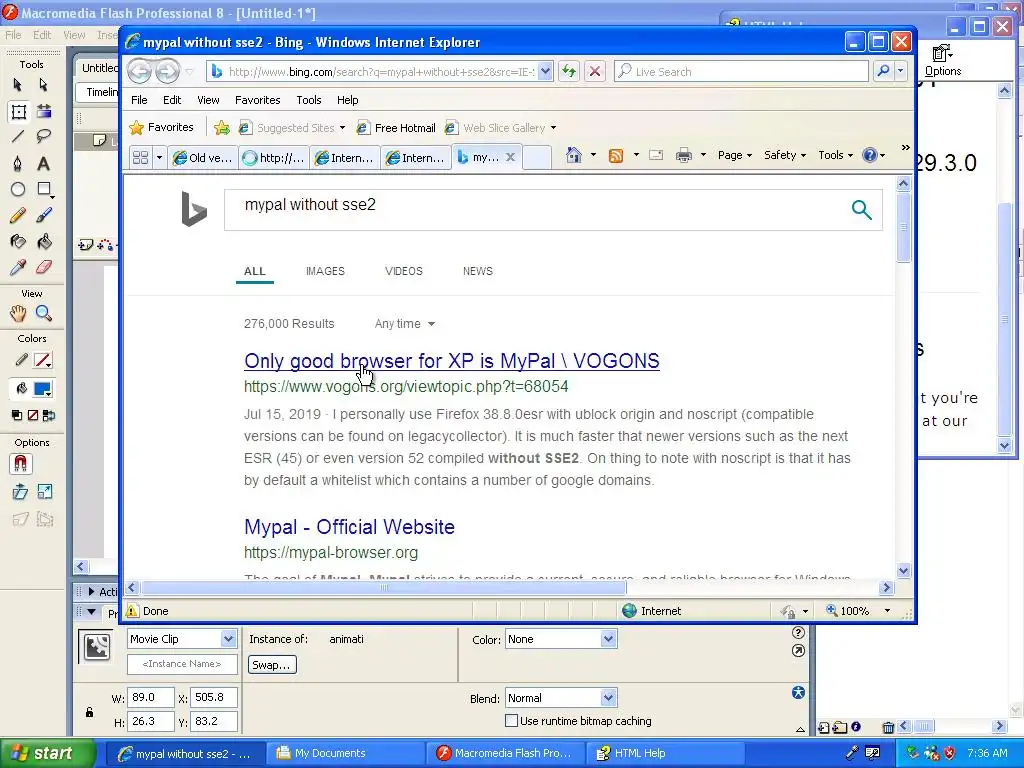
Task: Switch to the NEWS results tab
Action: click(x=477, y=271)
